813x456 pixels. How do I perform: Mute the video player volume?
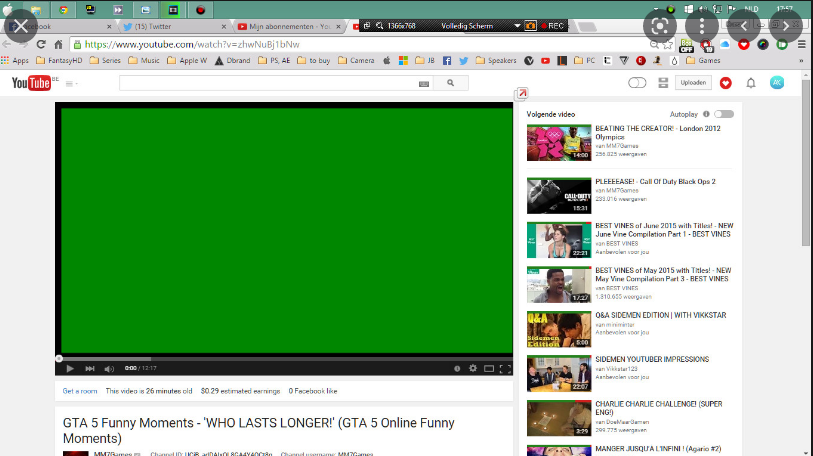click(x=109, y=369)
